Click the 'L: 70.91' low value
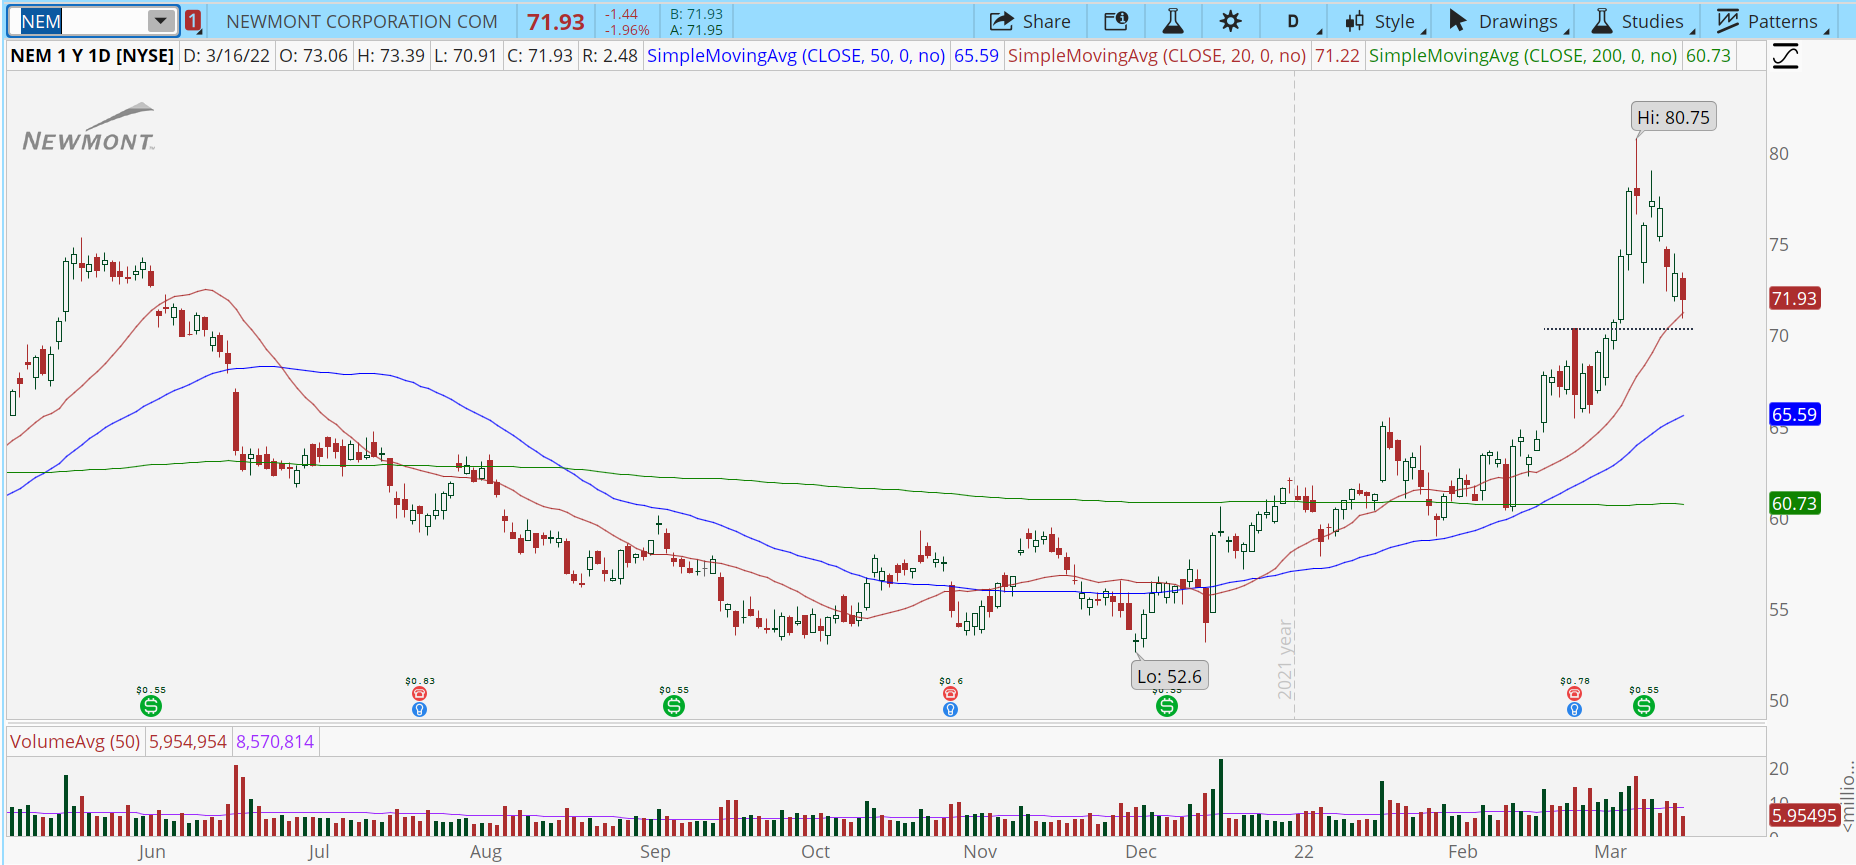The height and width of the screenshot is (865, 1856). [466, 56]
